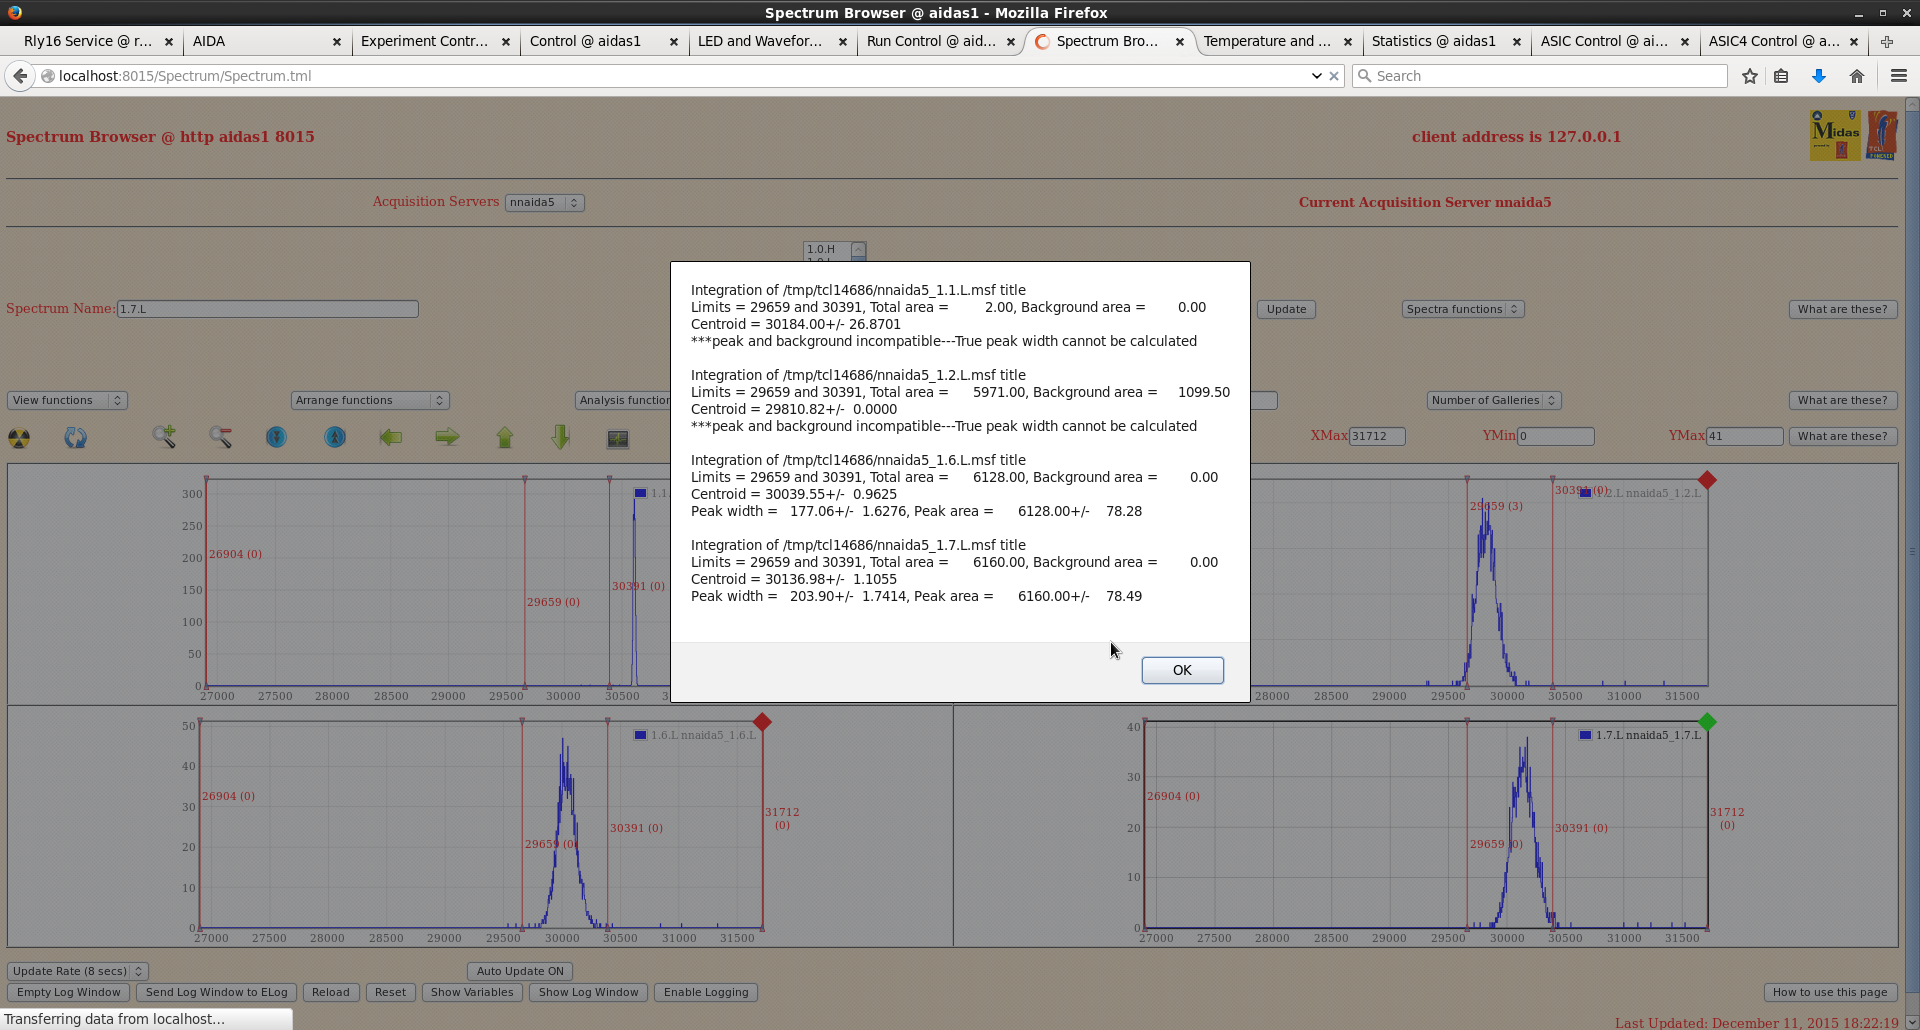
Task: Click the spectrum monitor display icon
Action: point(618,438)
